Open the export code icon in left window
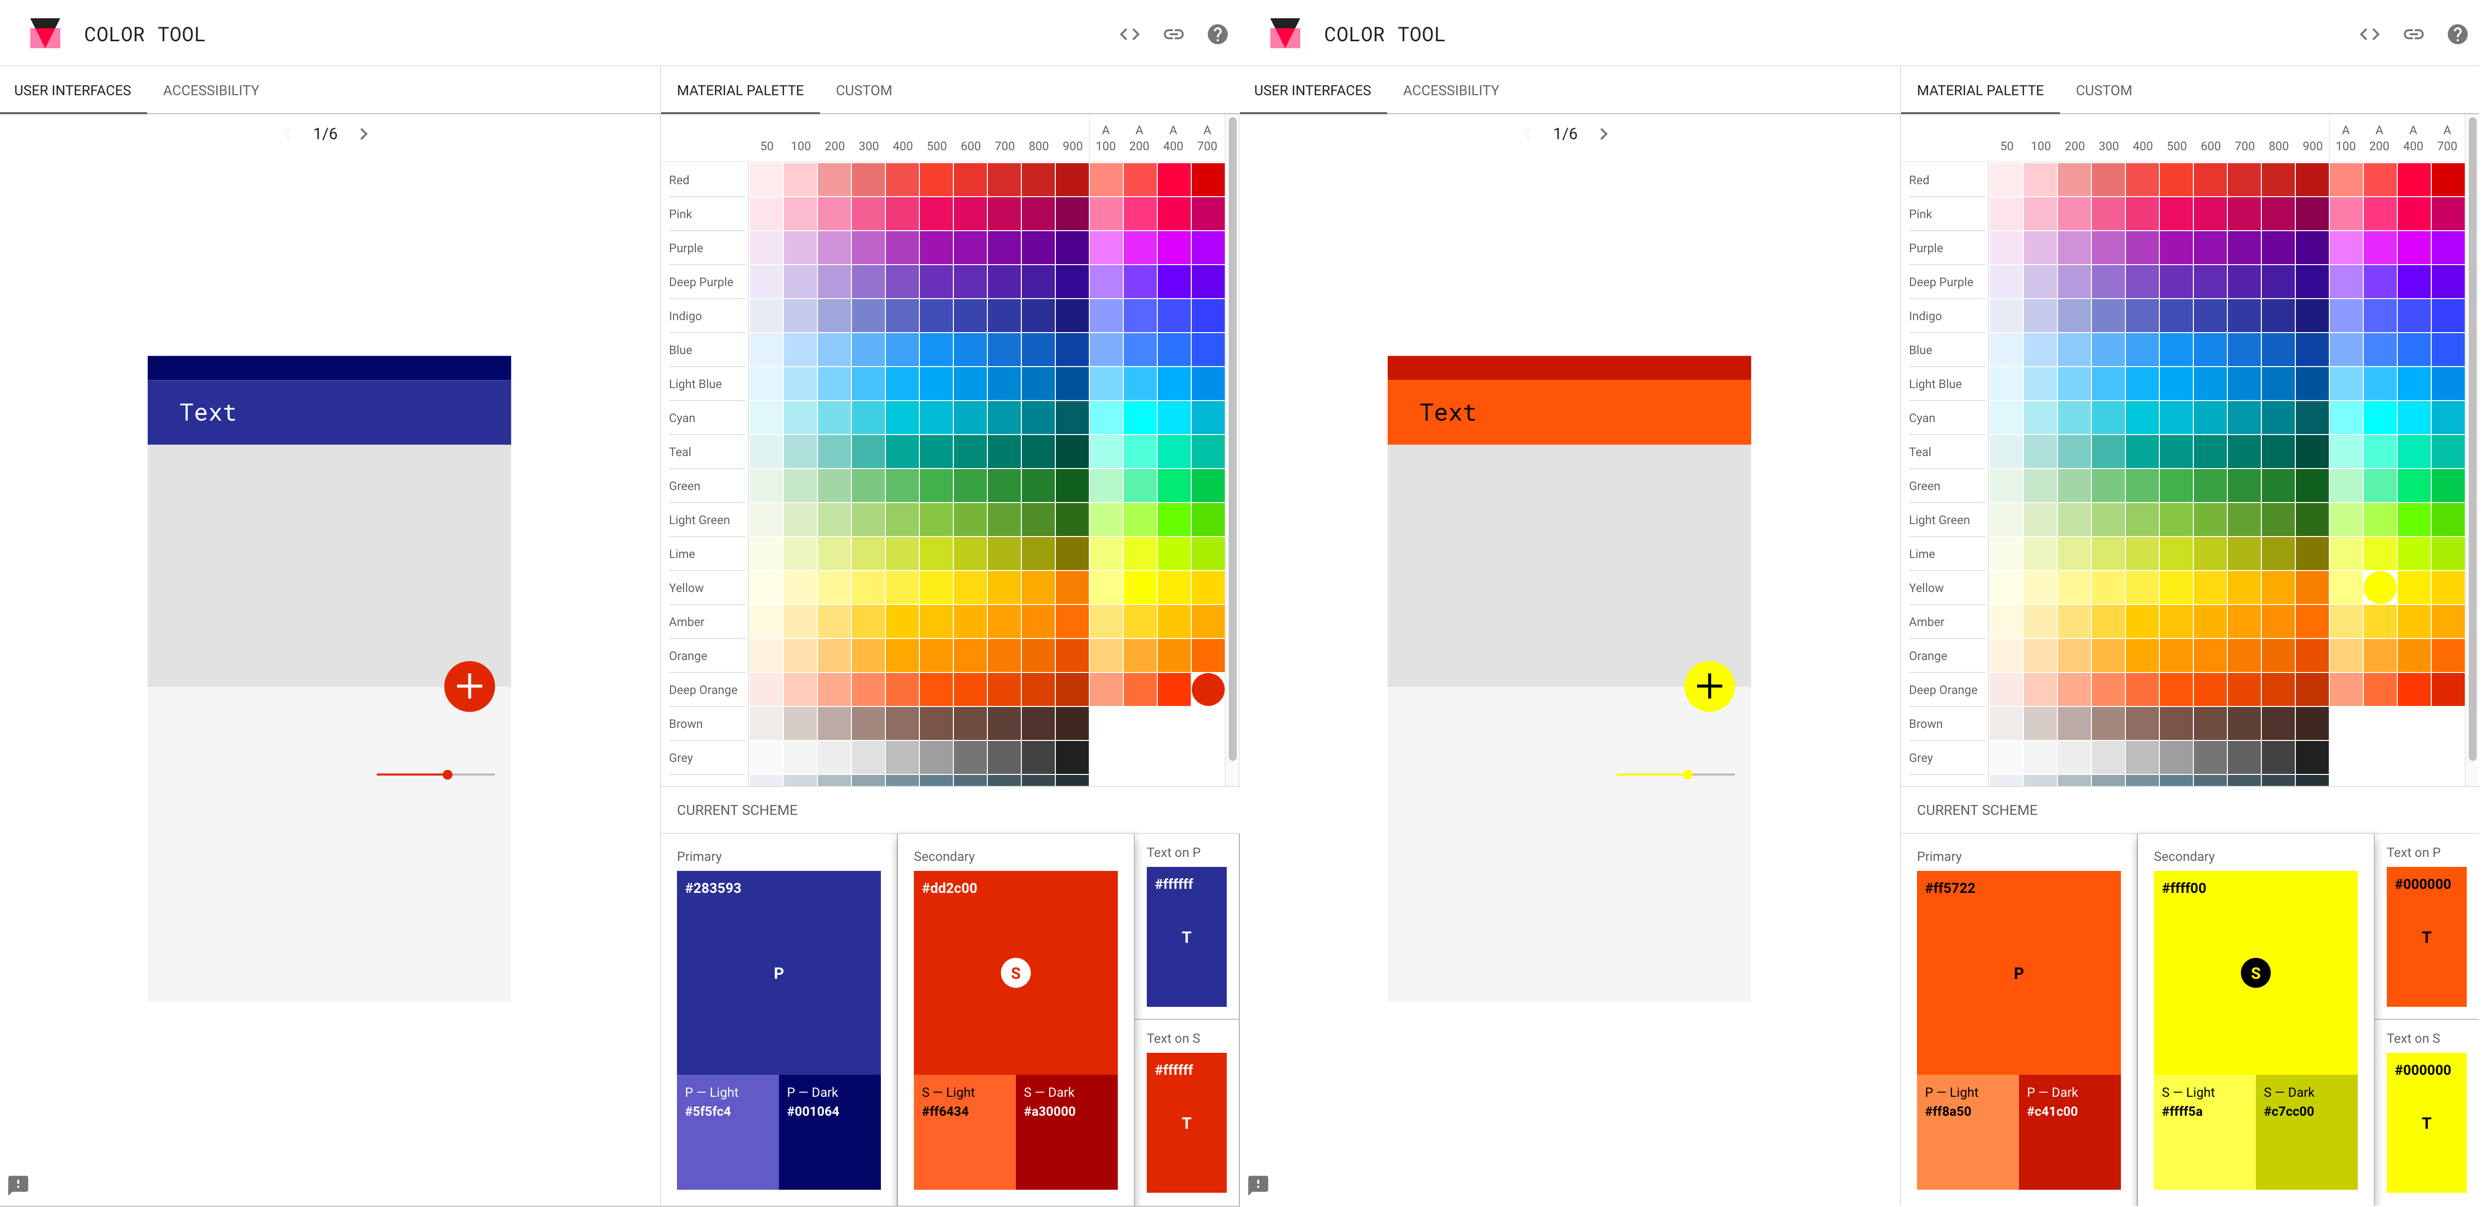The height and width of the screenshot is (1207, 2482). point(1130,34)
